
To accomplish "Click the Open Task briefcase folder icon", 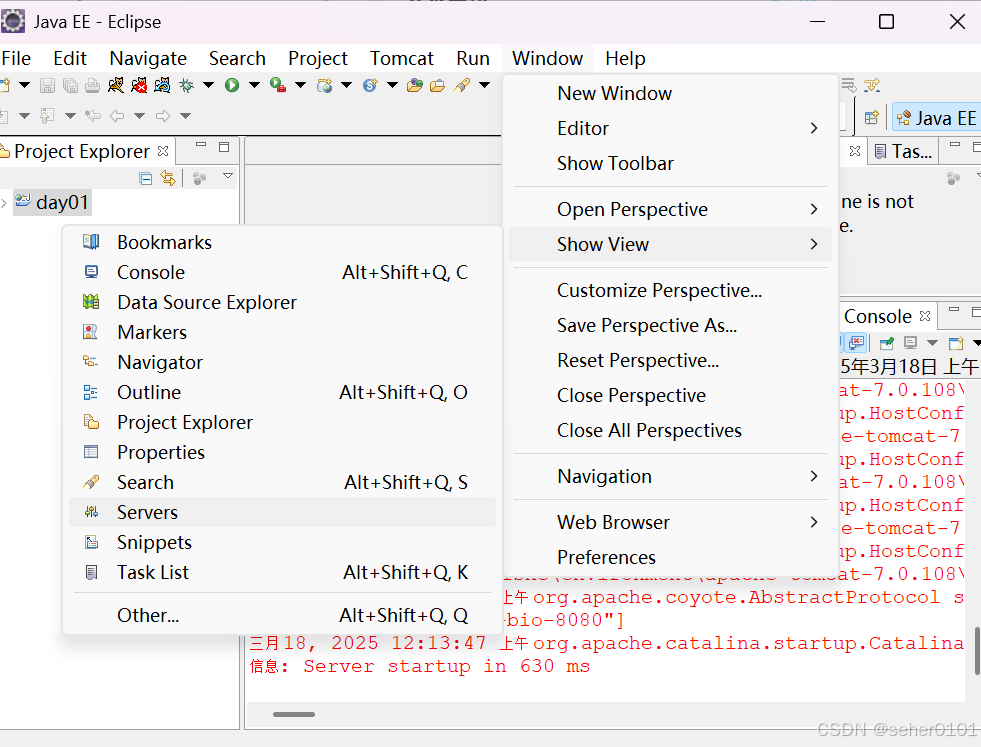I will point(437,84).
